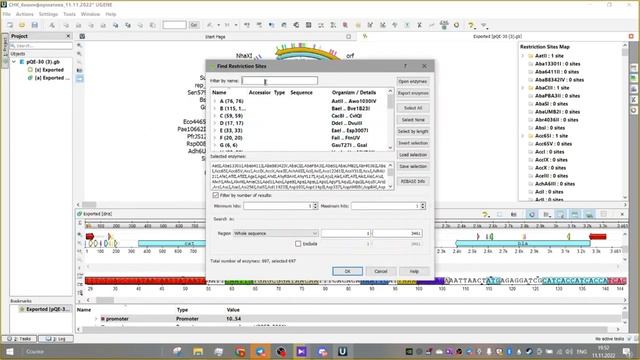Open the Region Whole sequence dropdown

(x=276, y=233)
